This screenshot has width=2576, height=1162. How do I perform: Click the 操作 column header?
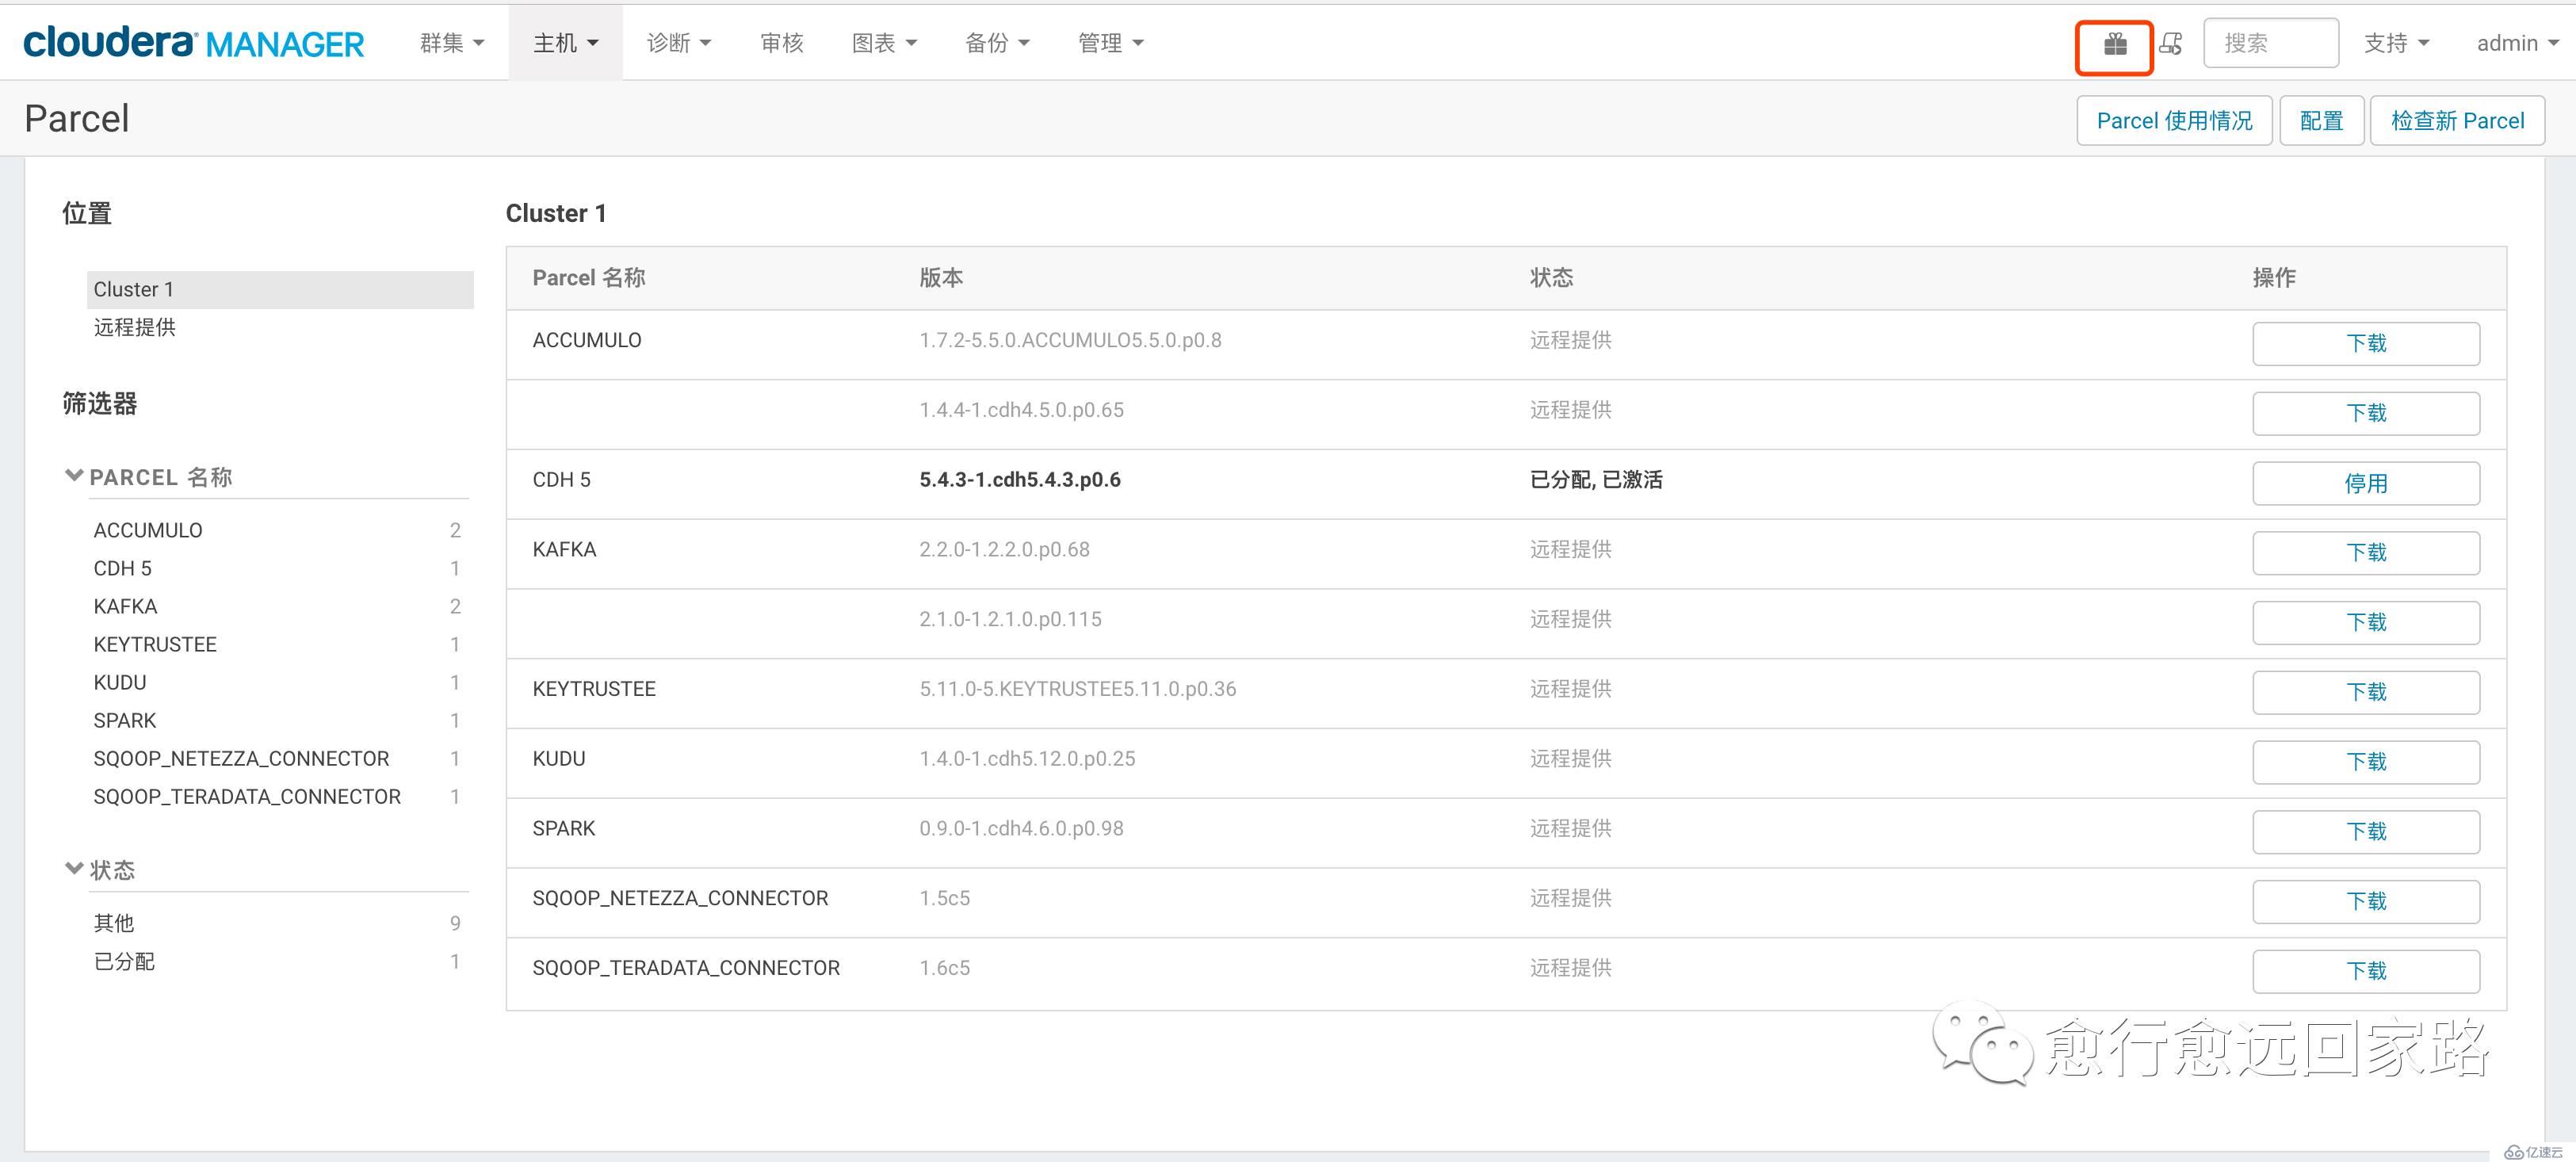click(x=2274, y=278)
